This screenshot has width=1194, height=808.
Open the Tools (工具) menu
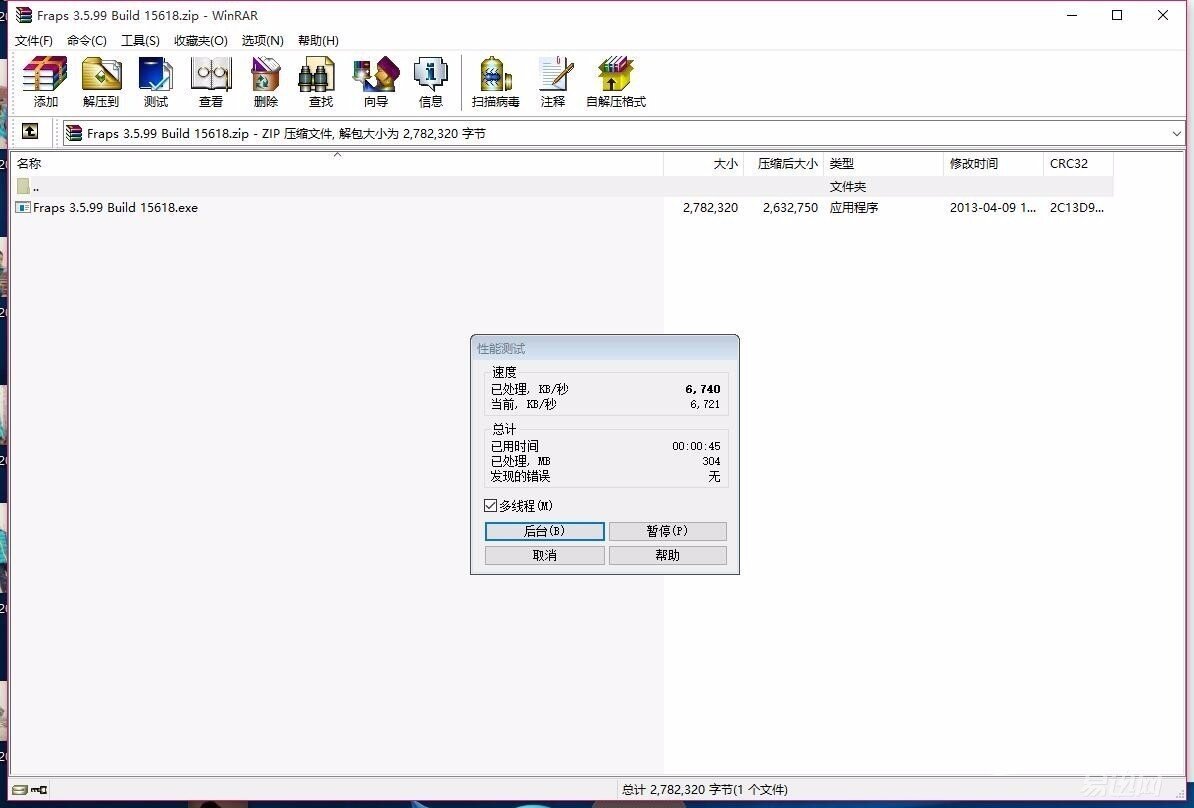(140, 40)
